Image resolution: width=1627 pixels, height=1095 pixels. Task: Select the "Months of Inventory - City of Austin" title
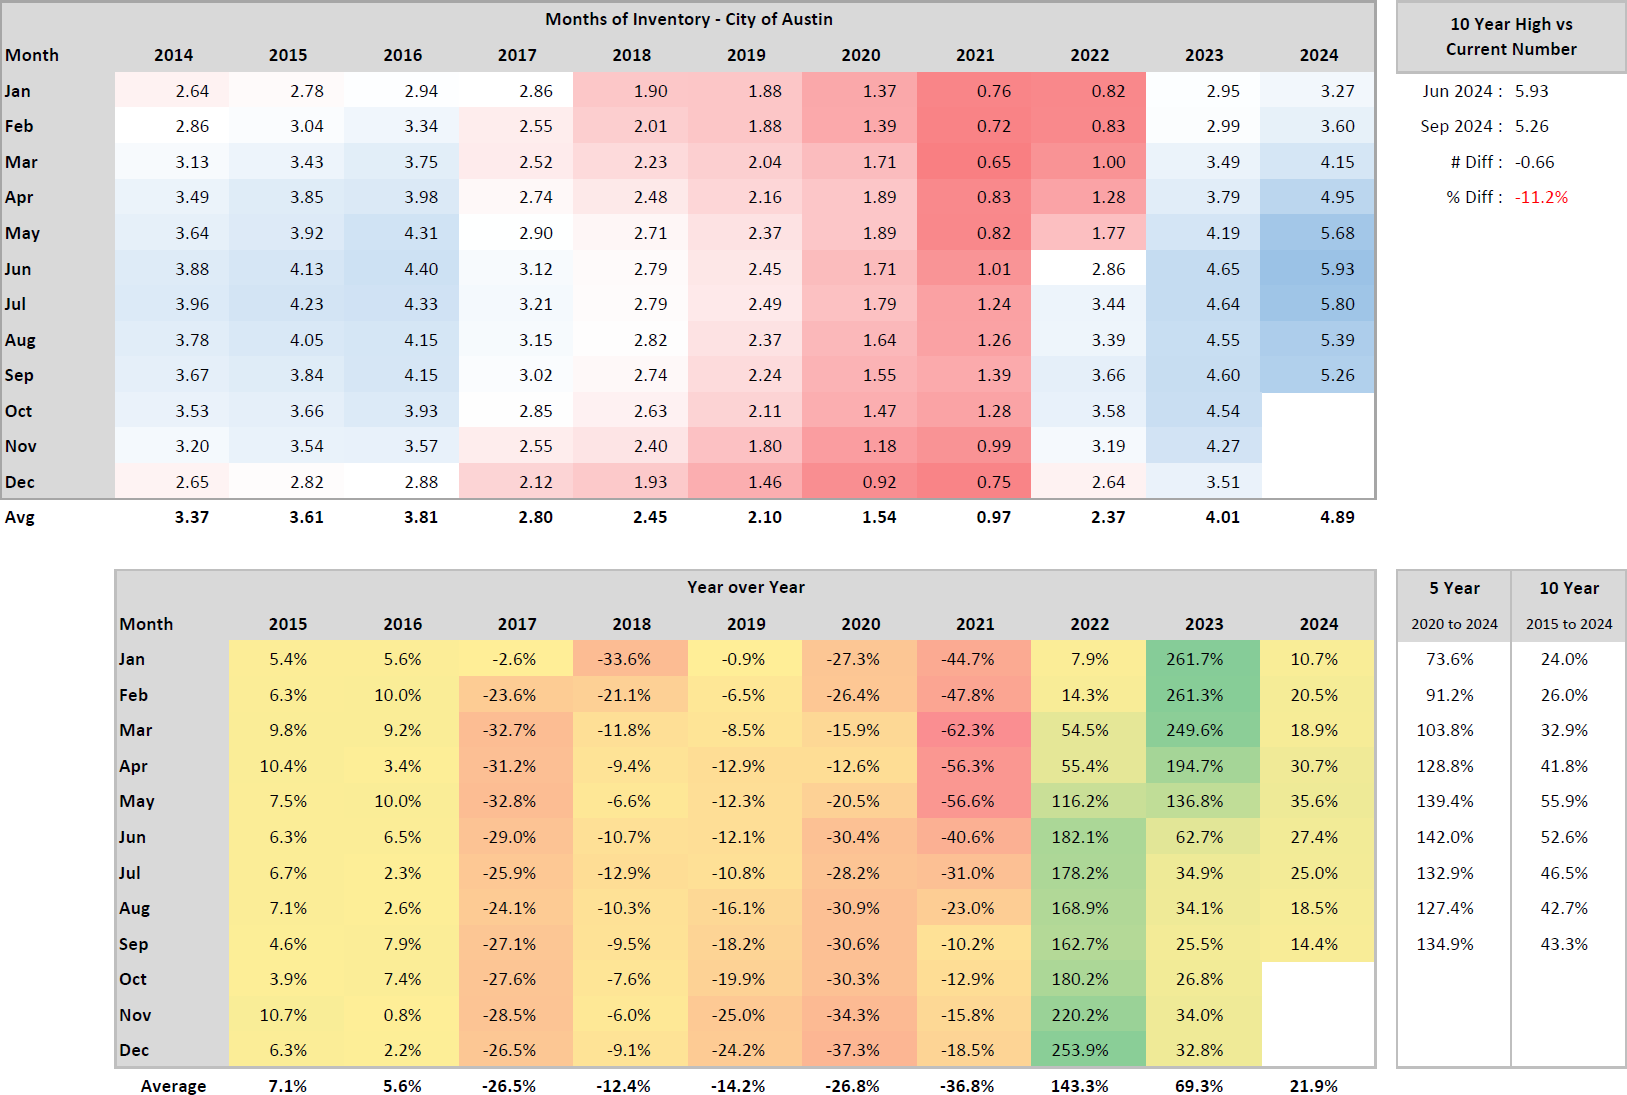[x=688, y=19]
